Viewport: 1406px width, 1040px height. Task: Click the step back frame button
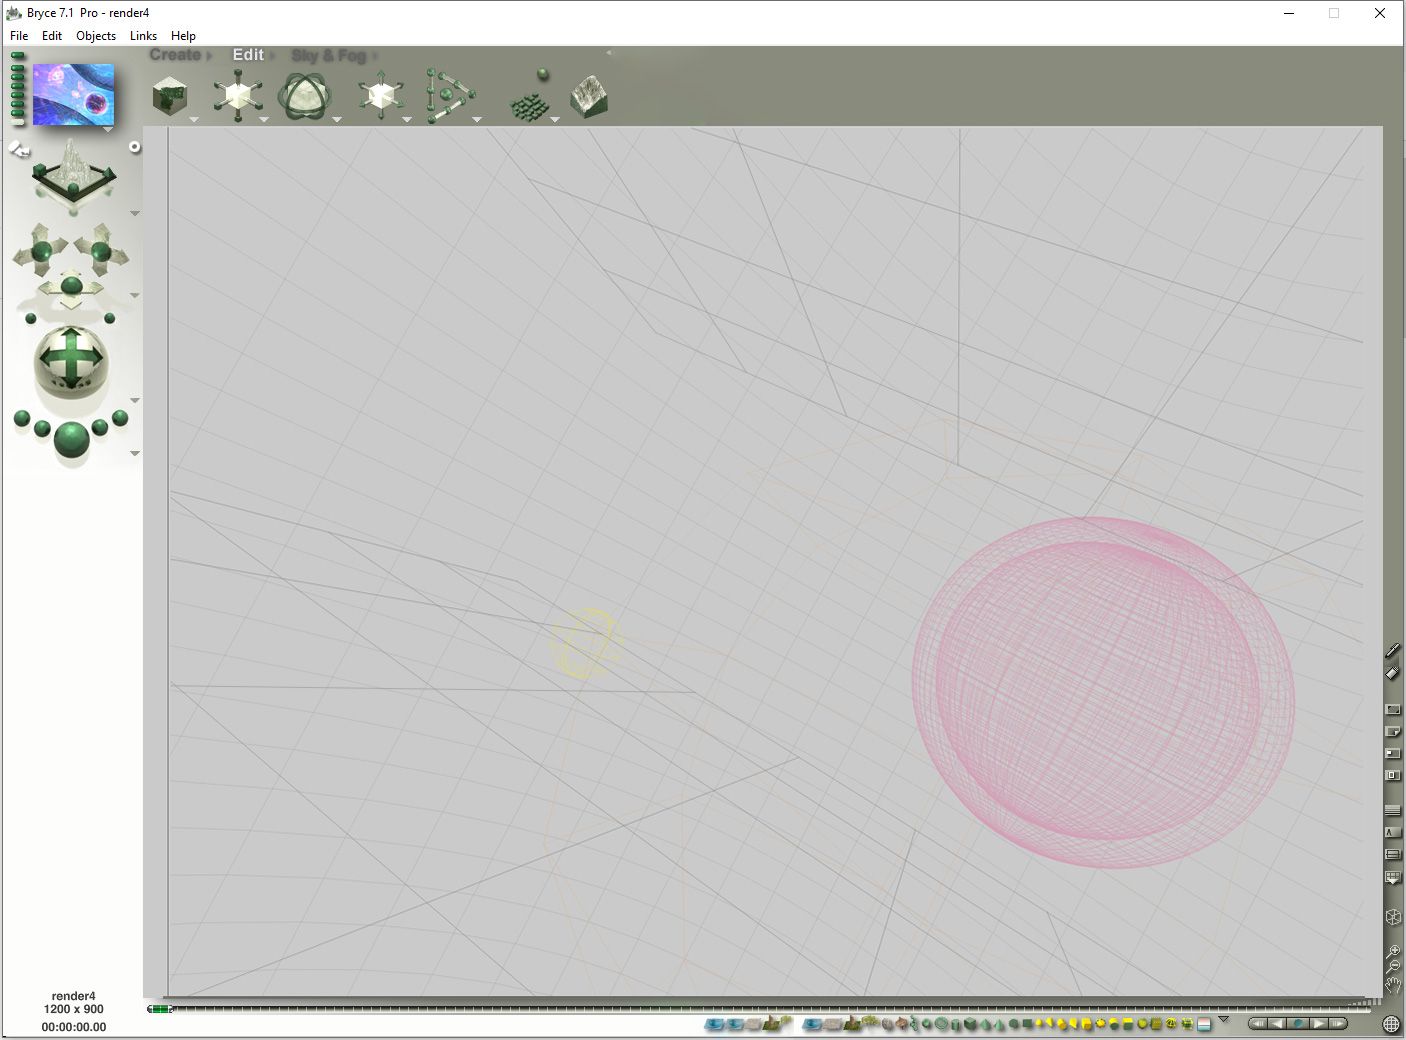pos(1278,1023)
